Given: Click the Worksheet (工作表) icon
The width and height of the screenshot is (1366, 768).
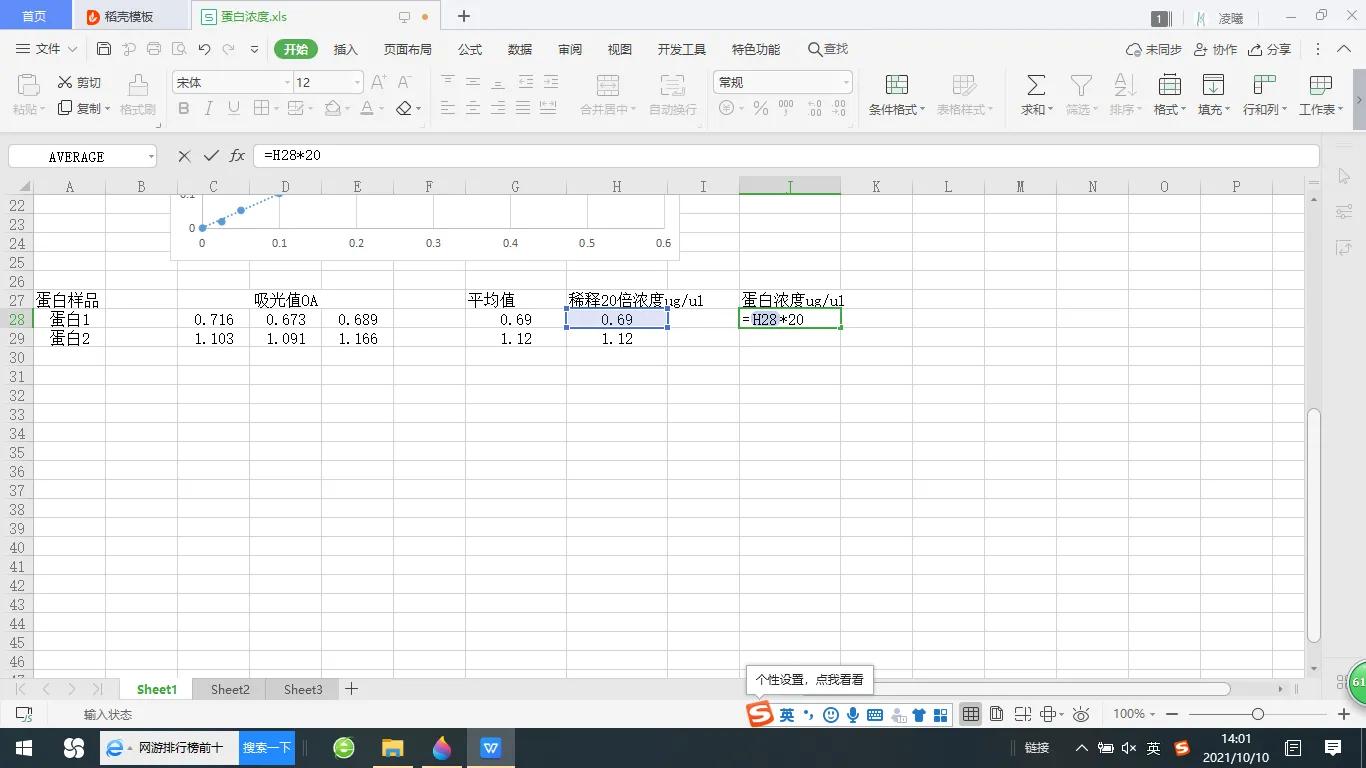Looking at the screenshot, I should 1320,85.
